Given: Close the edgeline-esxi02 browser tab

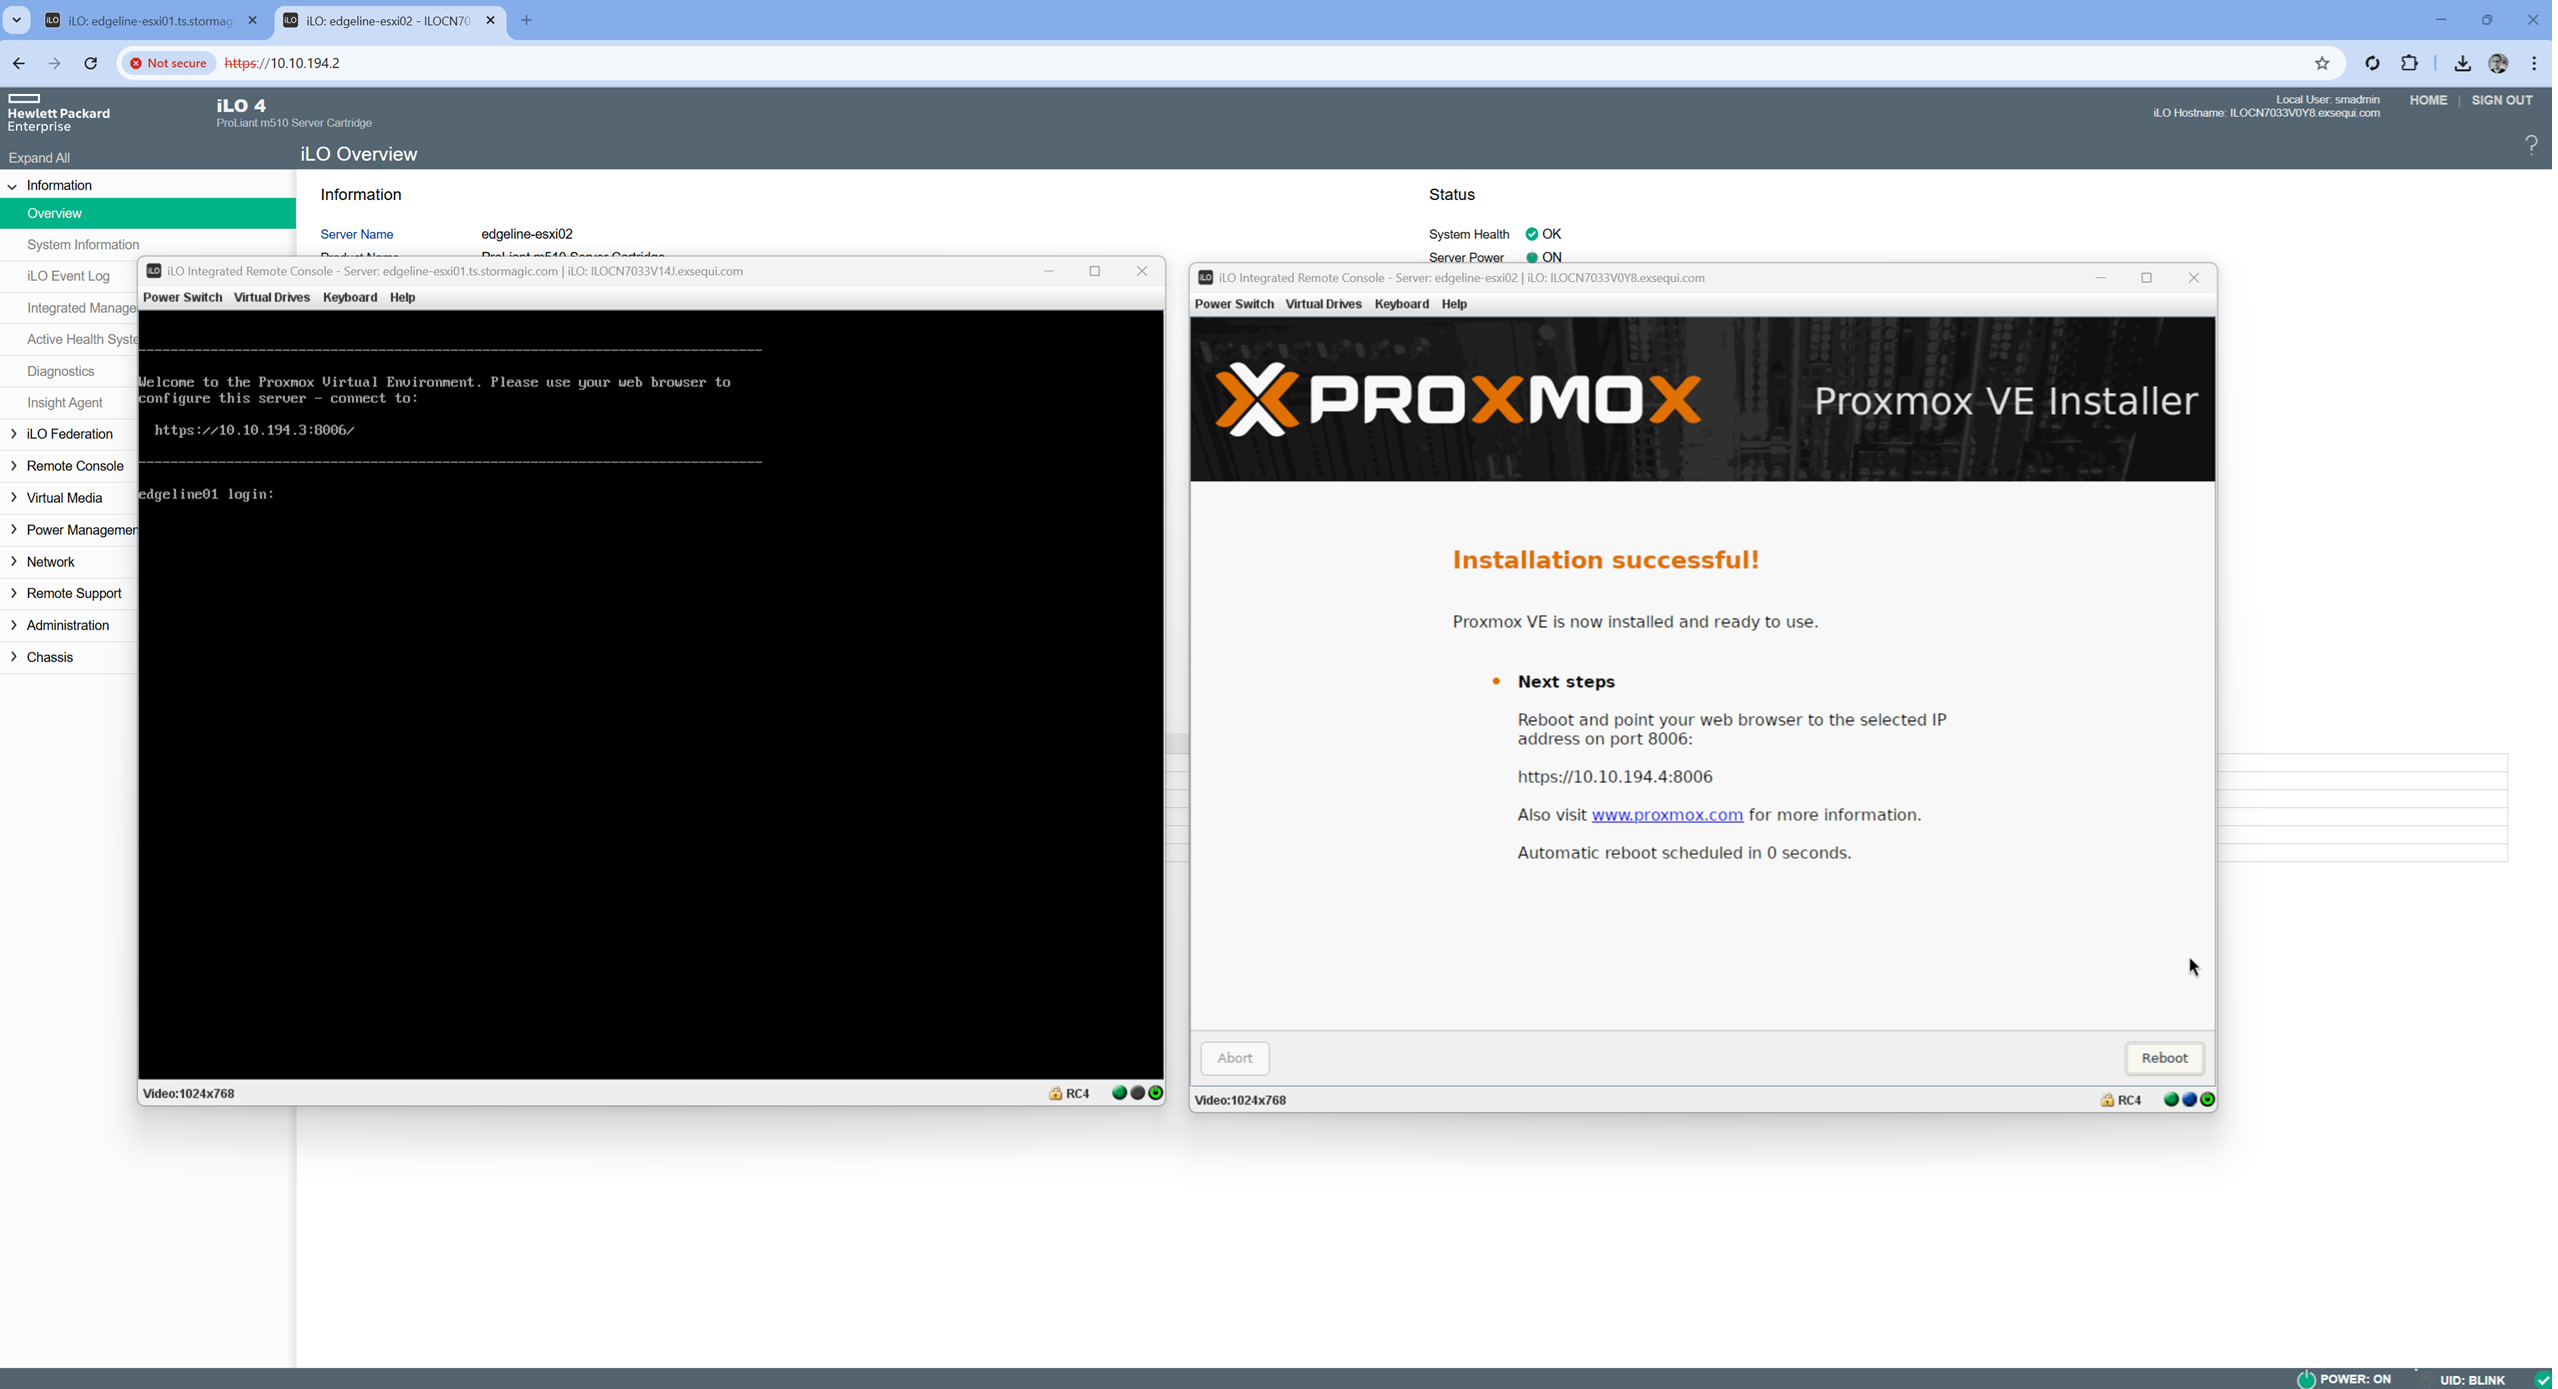Looking at the screenshot, I should (x=490, y=20).
